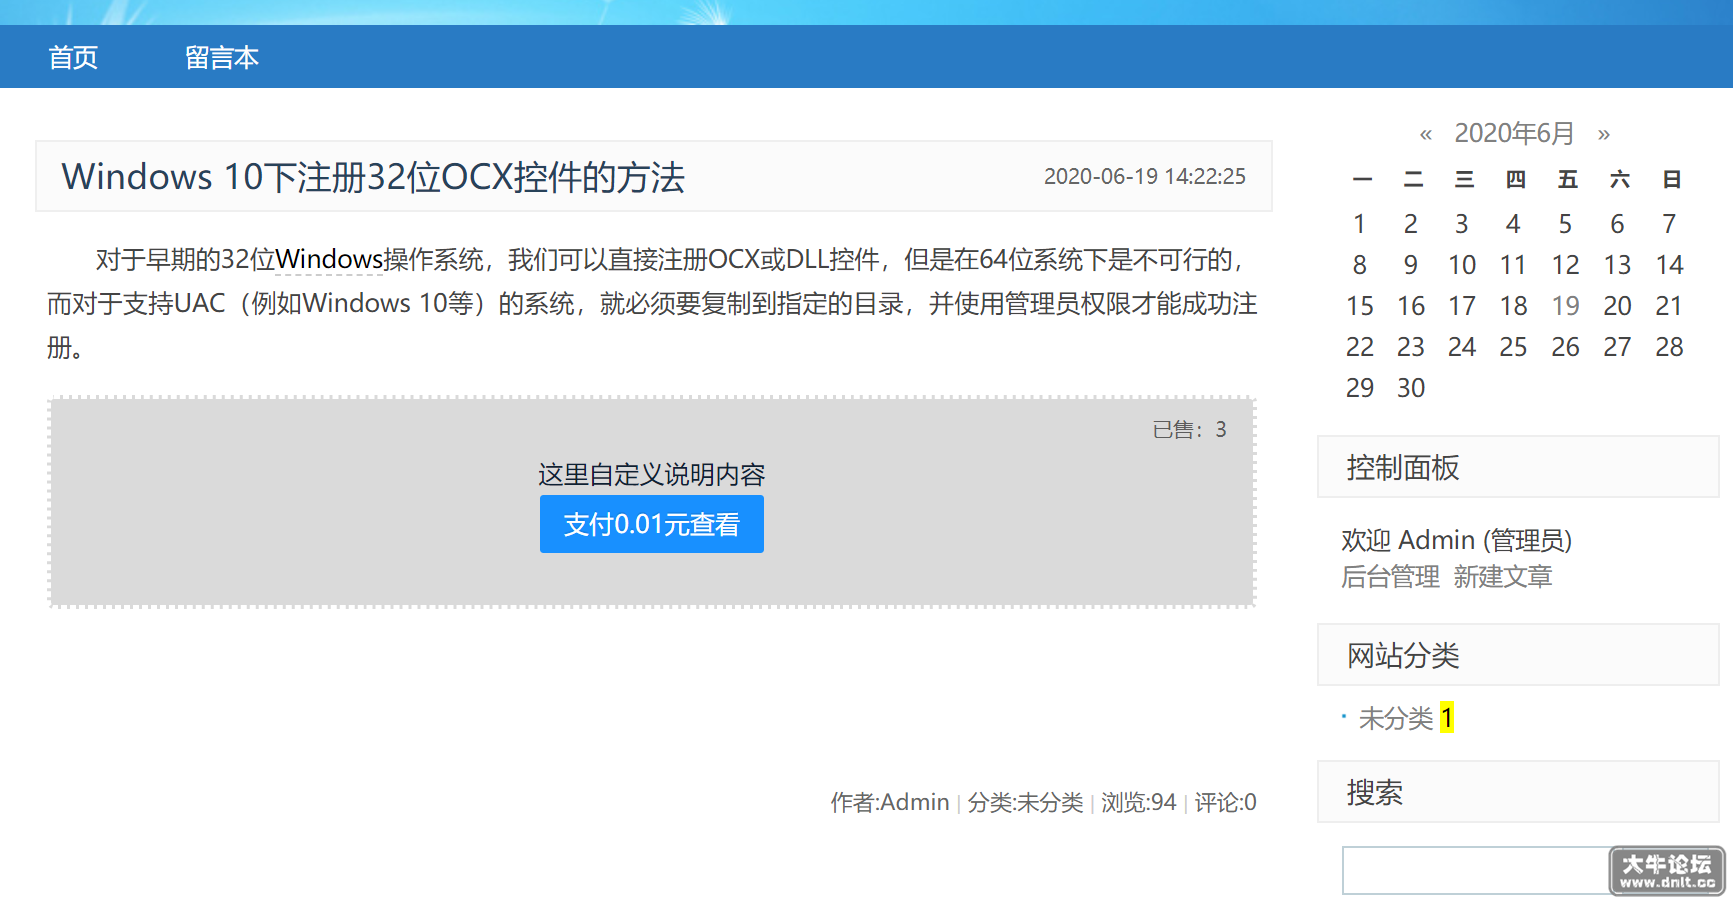Go to previous month in calendar
Viewport: 1733px width, 903px height.
[x=1426, y=134]
